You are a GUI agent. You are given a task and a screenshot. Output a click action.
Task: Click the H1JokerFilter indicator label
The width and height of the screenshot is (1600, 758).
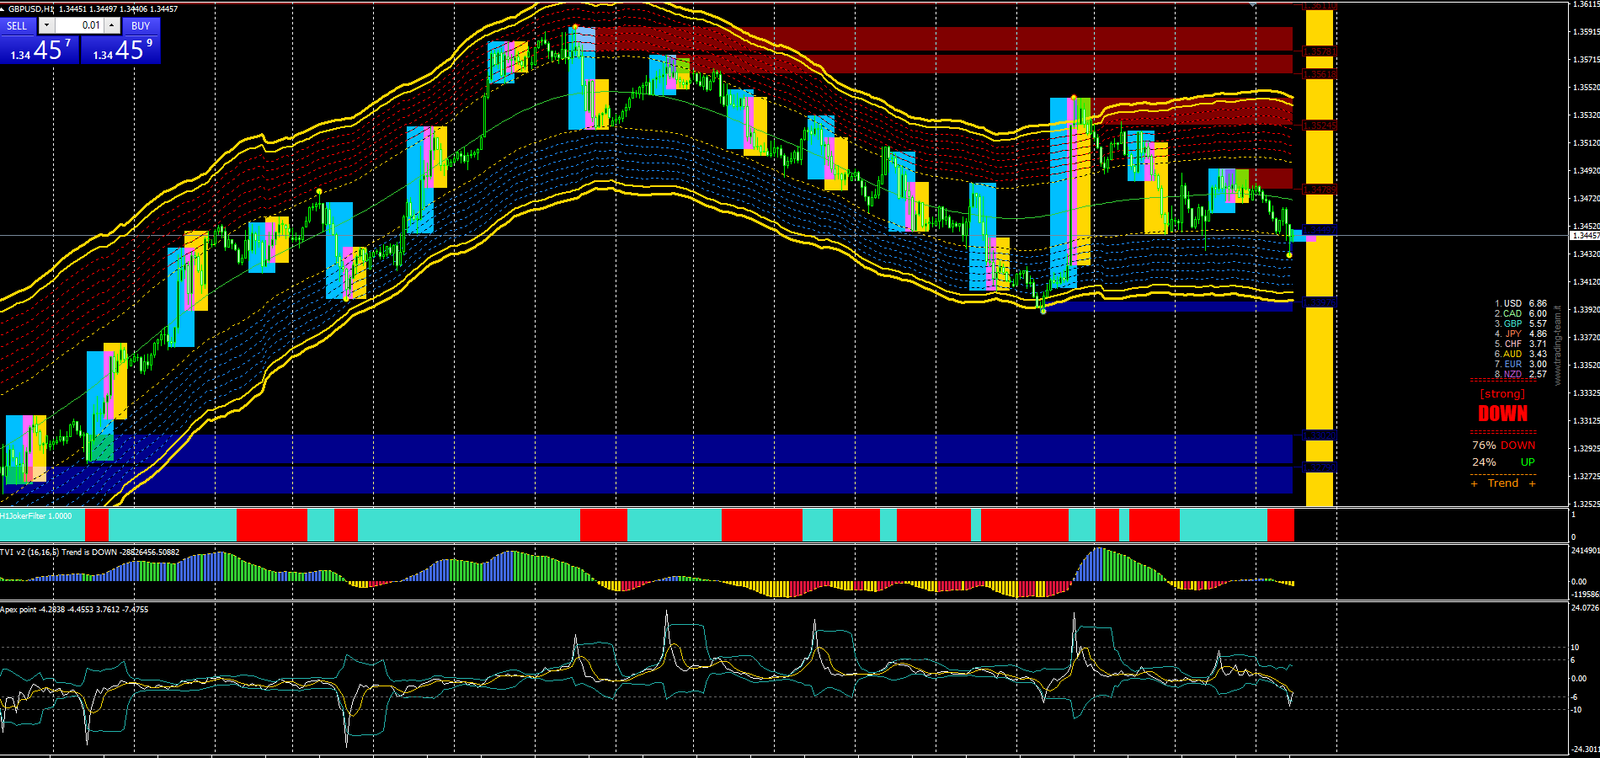[36, 516]
